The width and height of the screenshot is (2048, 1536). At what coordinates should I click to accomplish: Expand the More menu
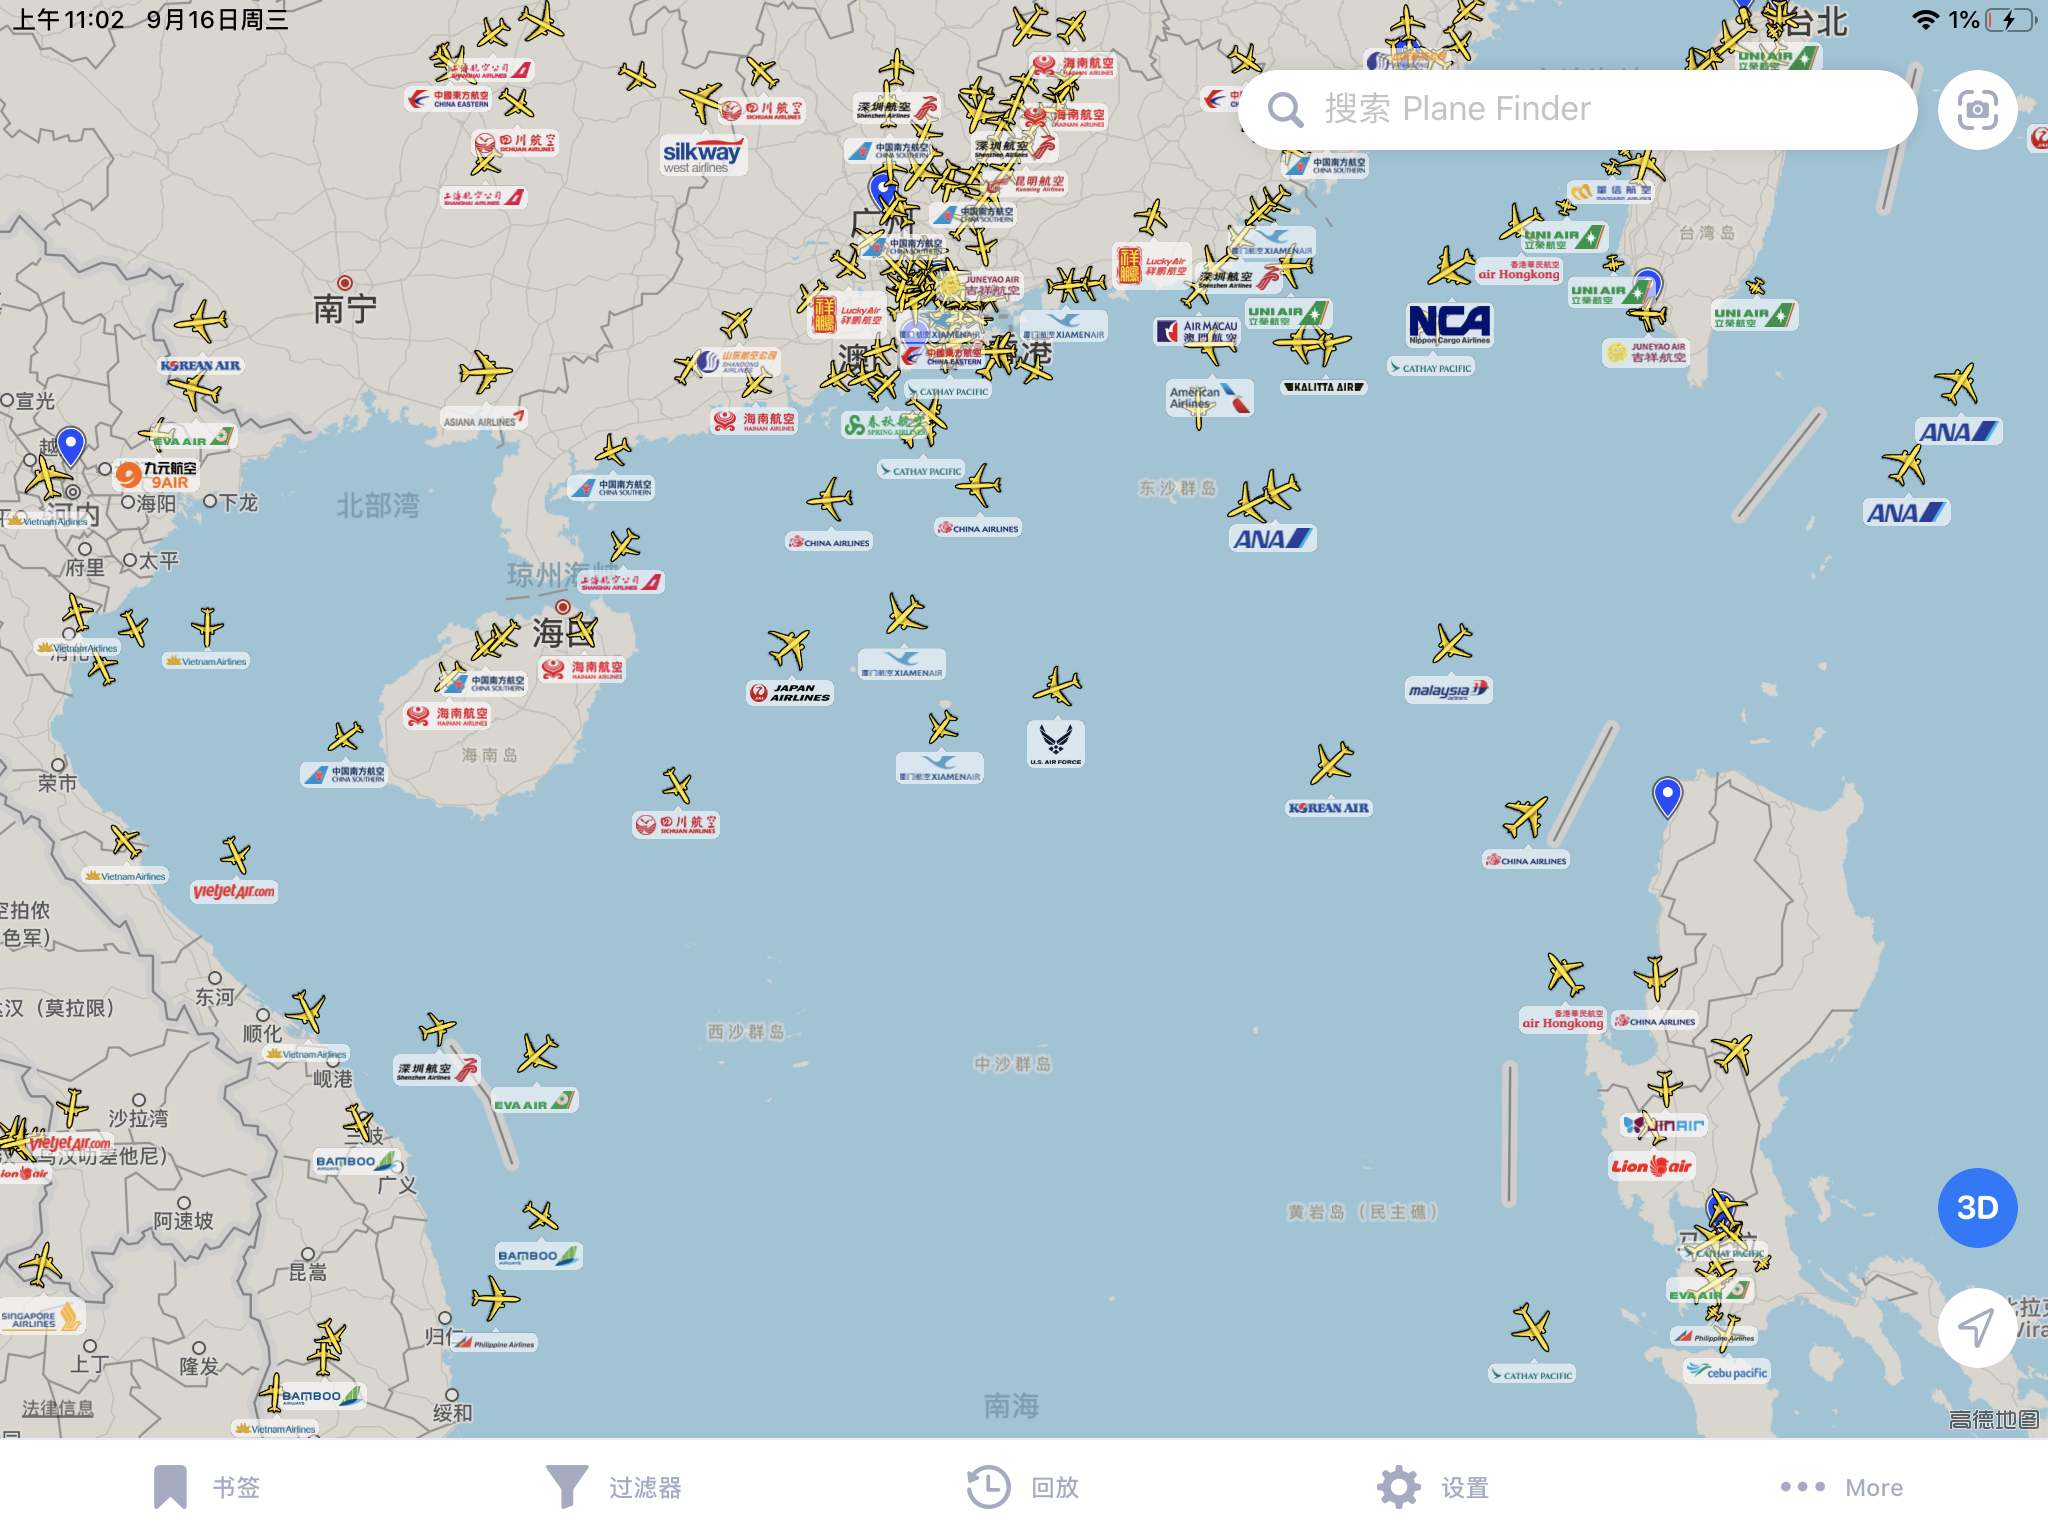pyautogui.click(x=1841, y=1487)
